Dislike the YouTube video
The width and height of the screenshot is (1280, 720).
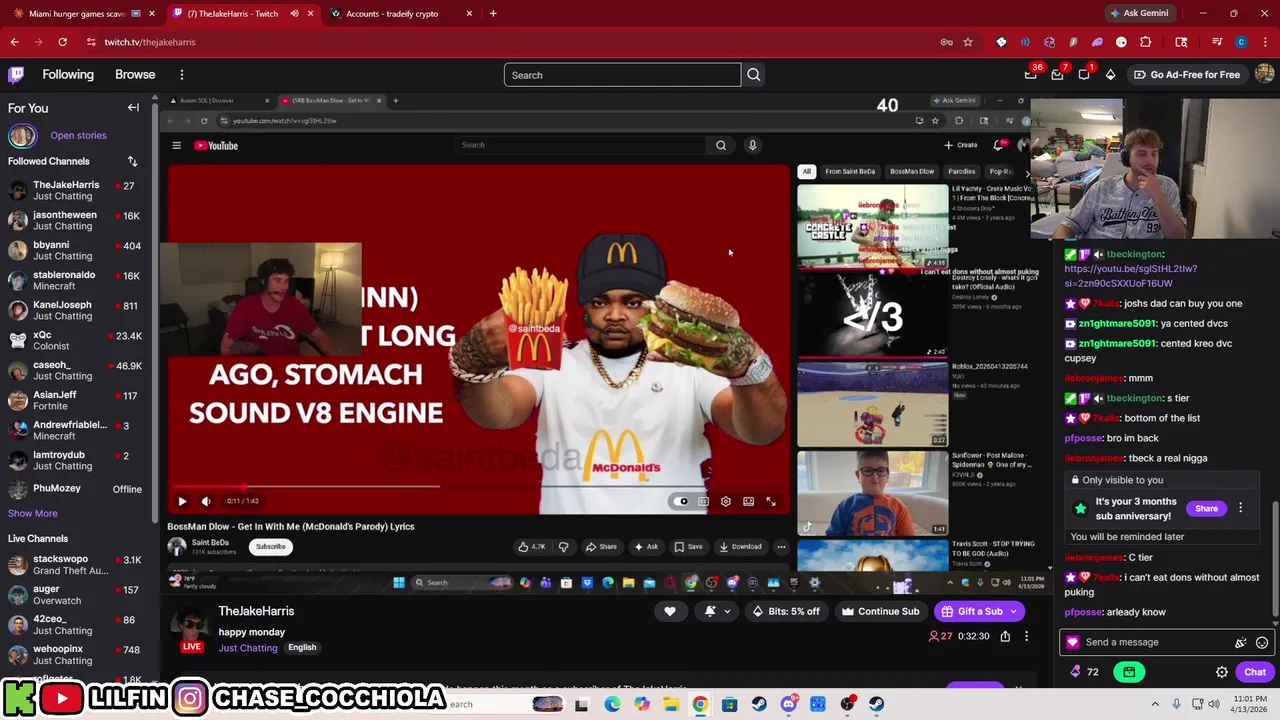[x=563, y=547]
